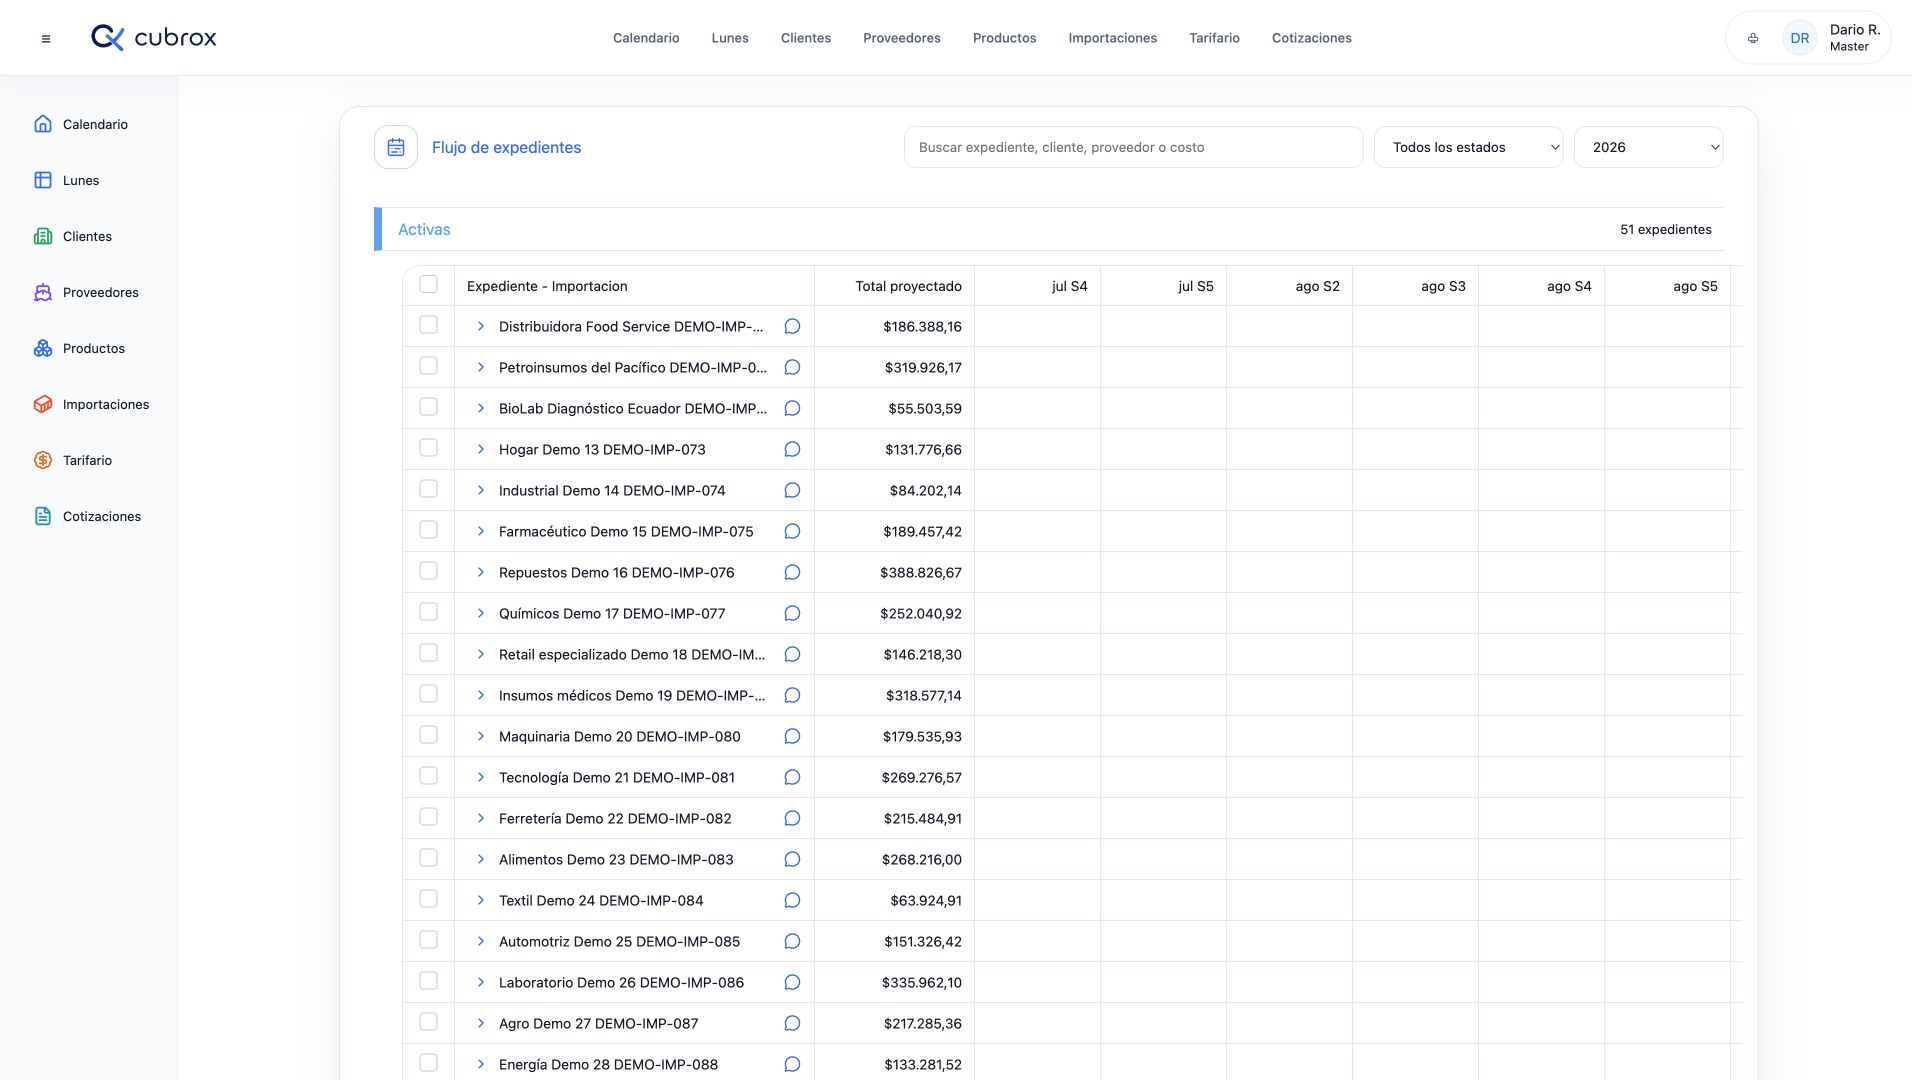Open comments for Retail especializado Demo 18 row
The width and height of the screenshot is (1912, 1080).
(792, 654)
